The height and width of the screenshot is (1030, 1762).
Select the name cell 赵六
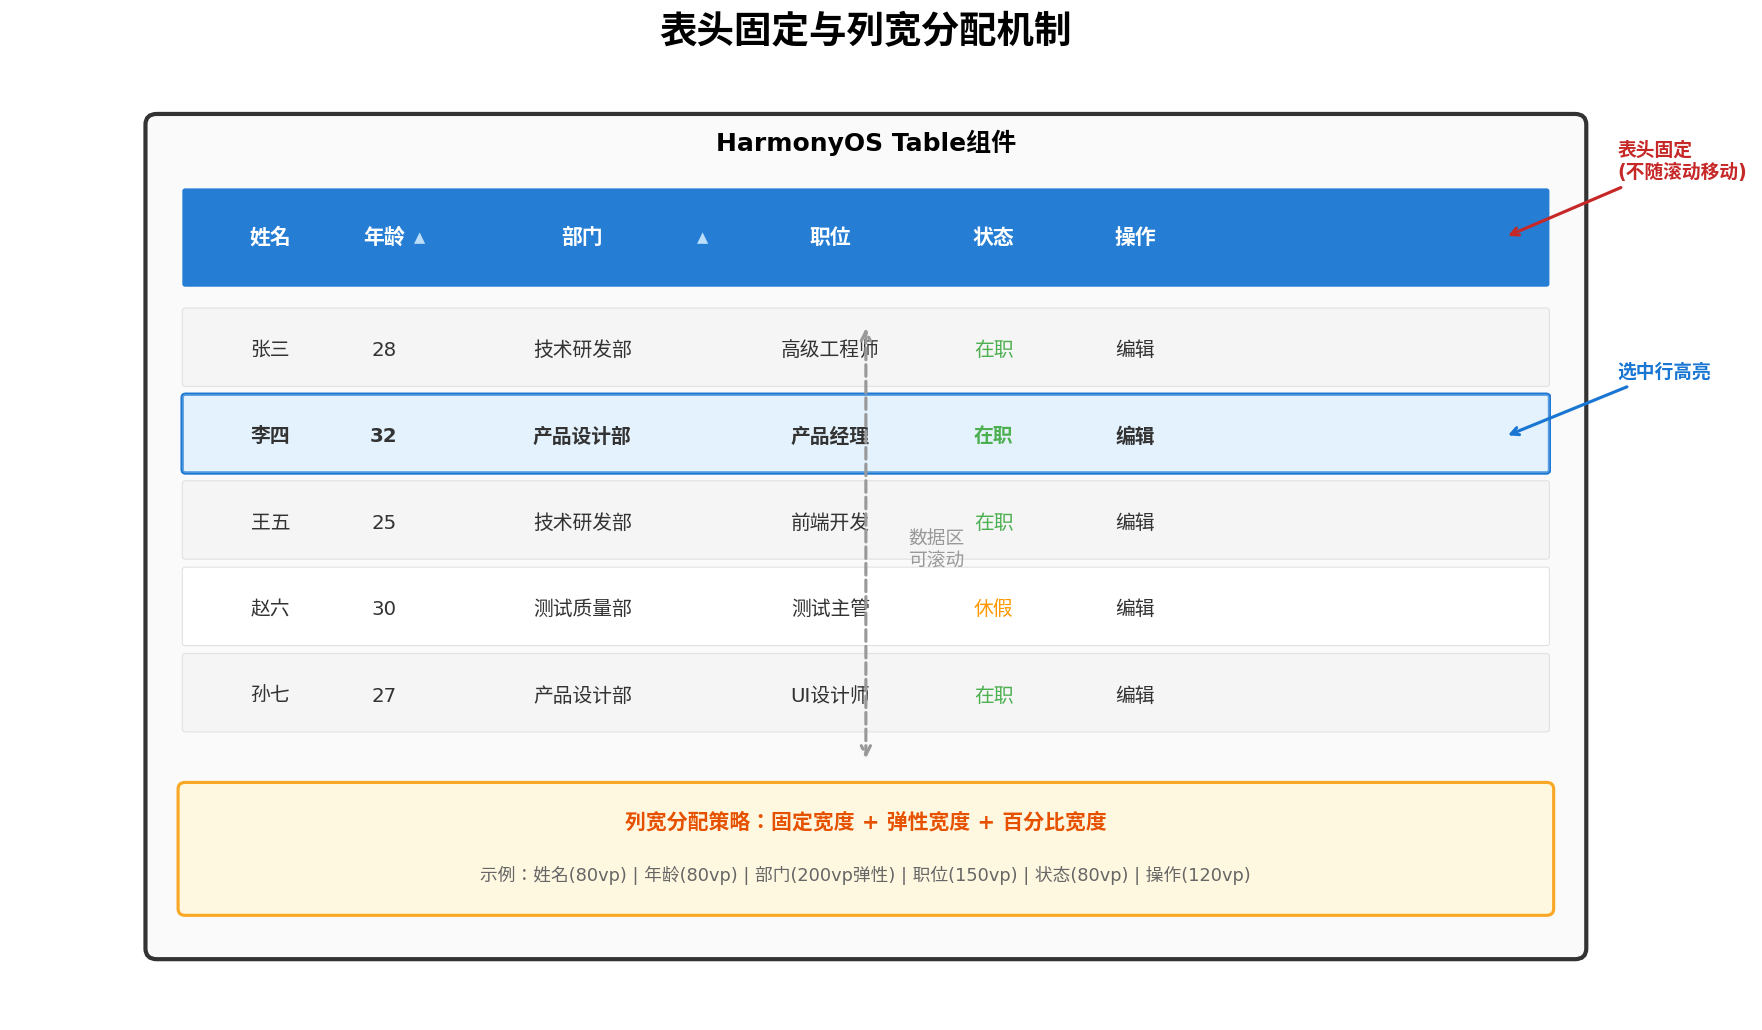pyautogui.click(x=270, y=608)
